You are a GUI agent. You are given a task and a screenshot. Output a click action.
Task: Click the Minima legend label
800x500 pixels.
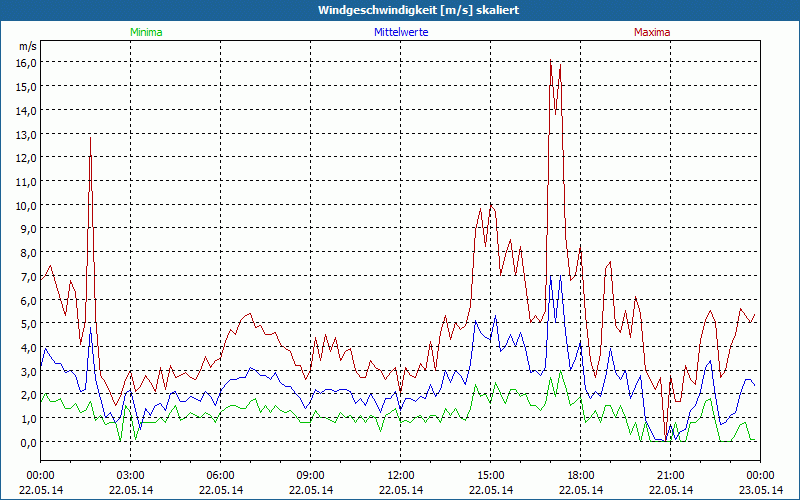146,32
